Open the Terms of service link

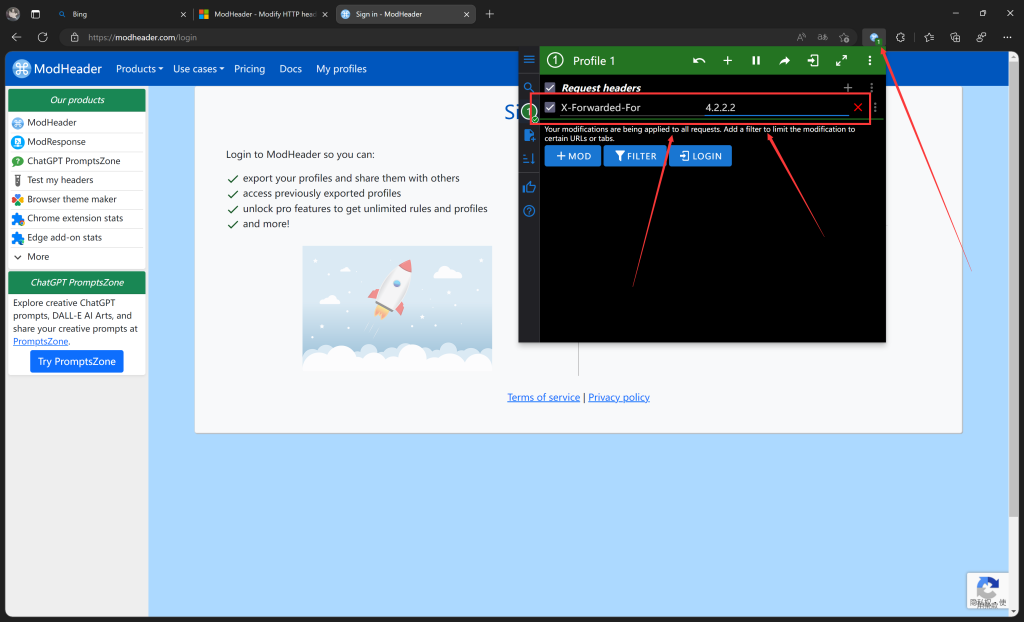(x=543, y=397)
